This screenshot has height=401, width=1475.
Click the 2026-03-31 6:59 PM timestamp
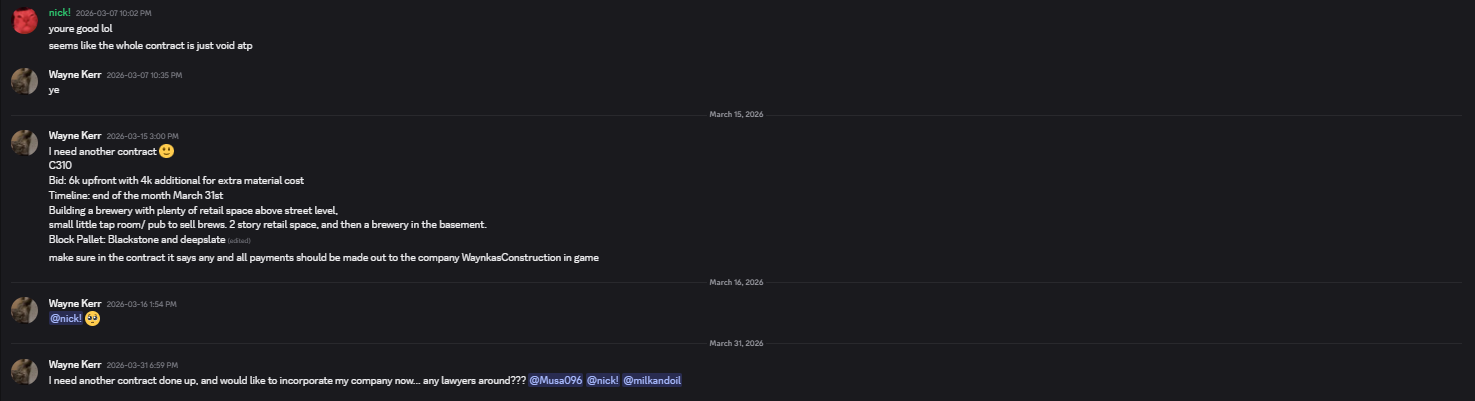[142, 365]
